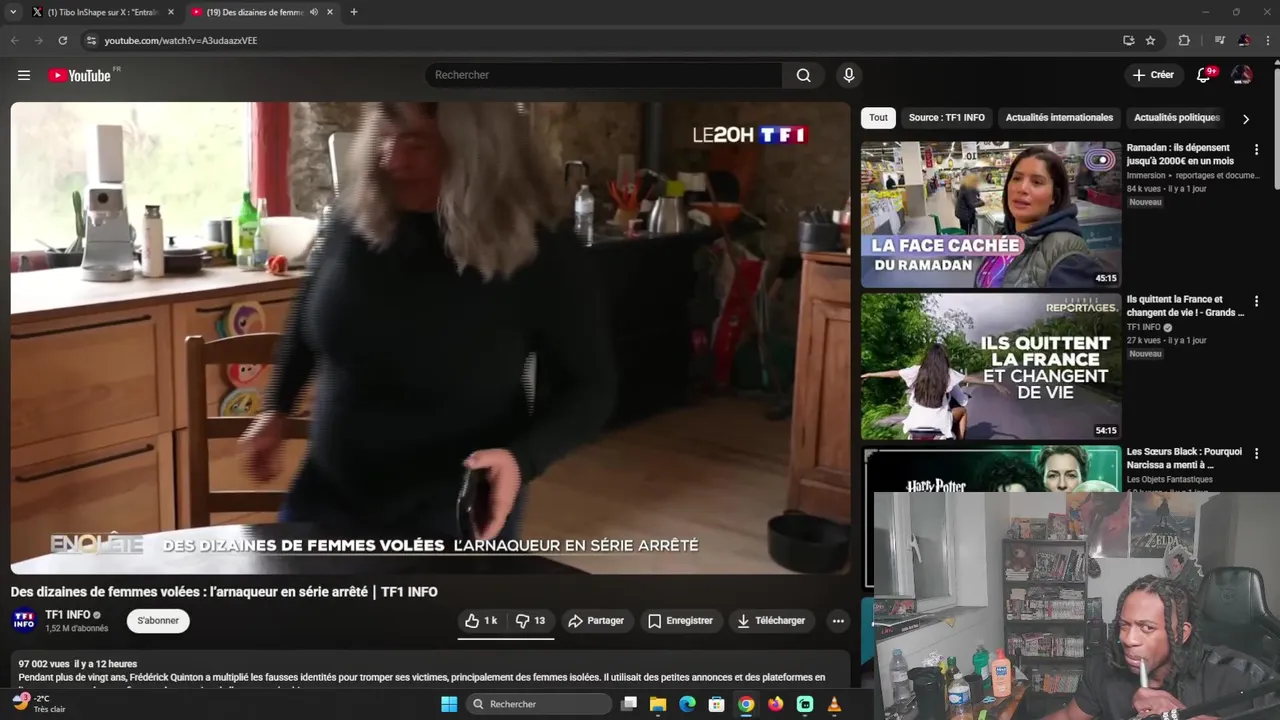This screenshot has width=1280, height=720.
Task: Open the notifications bell
Action: click(1204, 75)
